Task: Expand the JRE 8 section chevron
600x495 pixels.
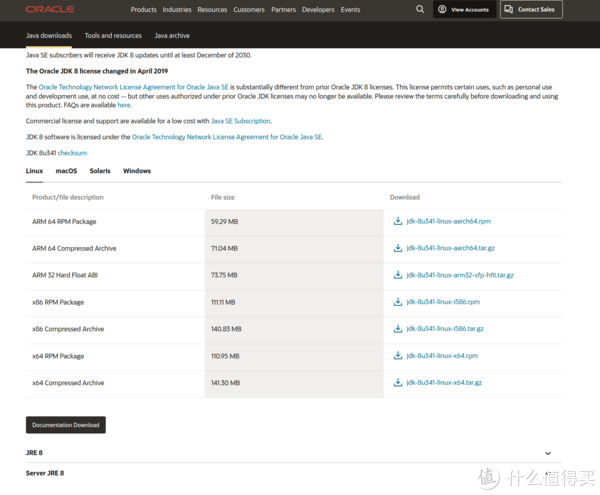Action: [548, 453]
